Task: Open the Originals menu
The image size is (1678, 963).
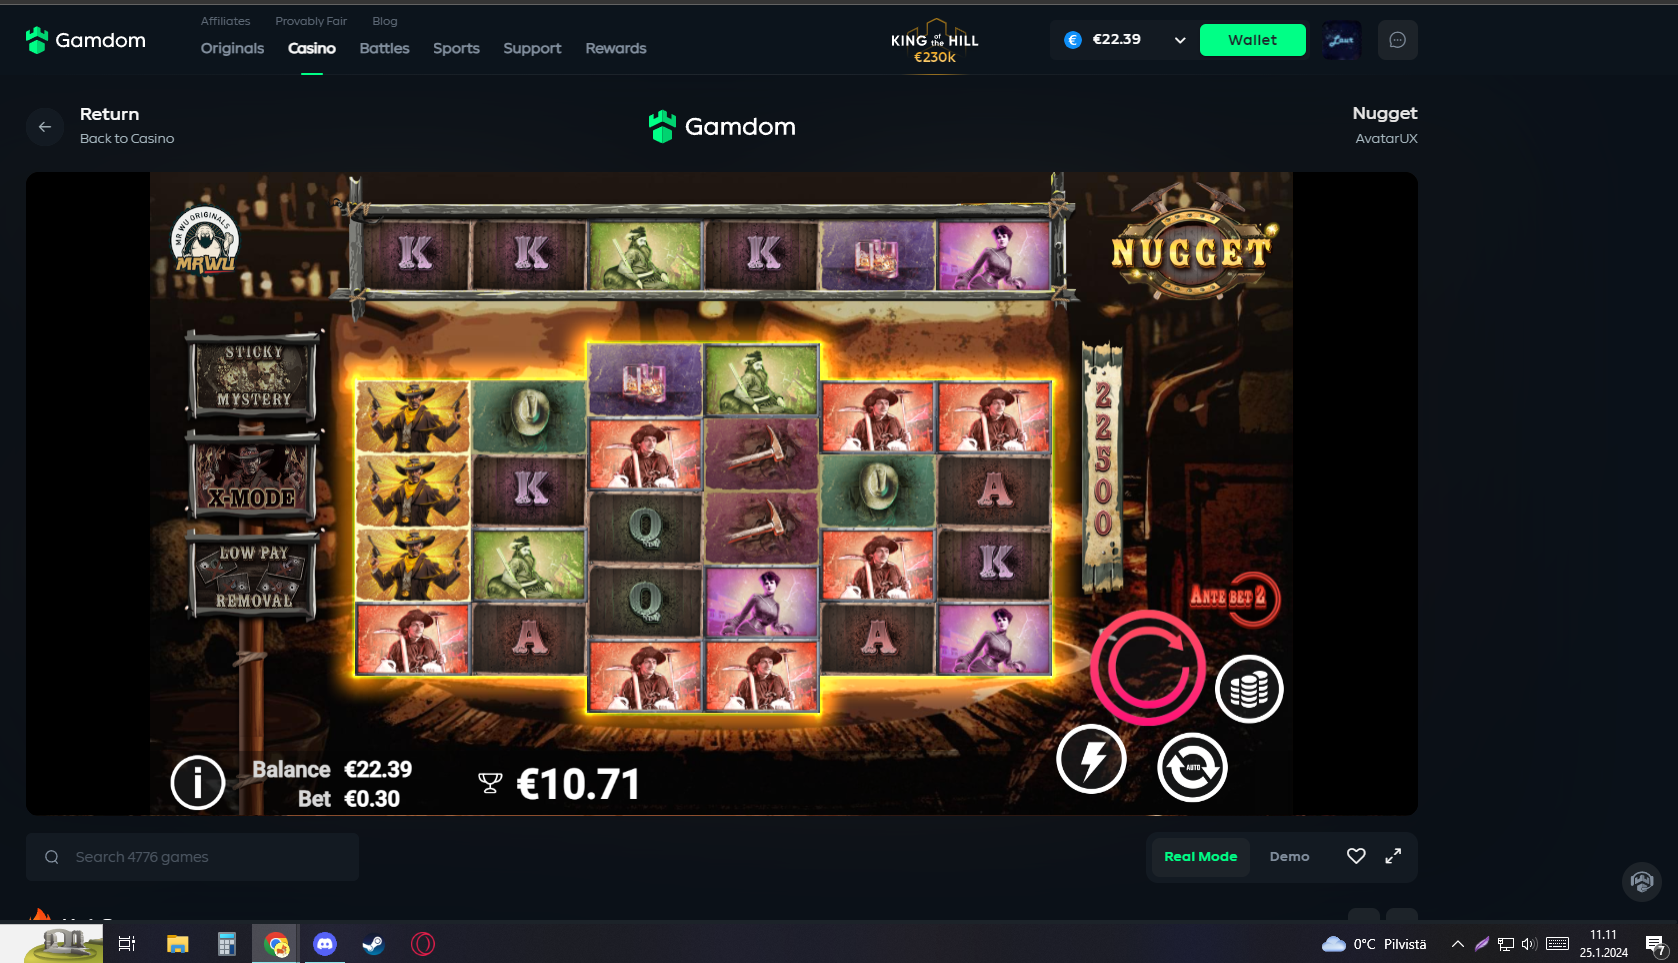Action: [232, 48]
